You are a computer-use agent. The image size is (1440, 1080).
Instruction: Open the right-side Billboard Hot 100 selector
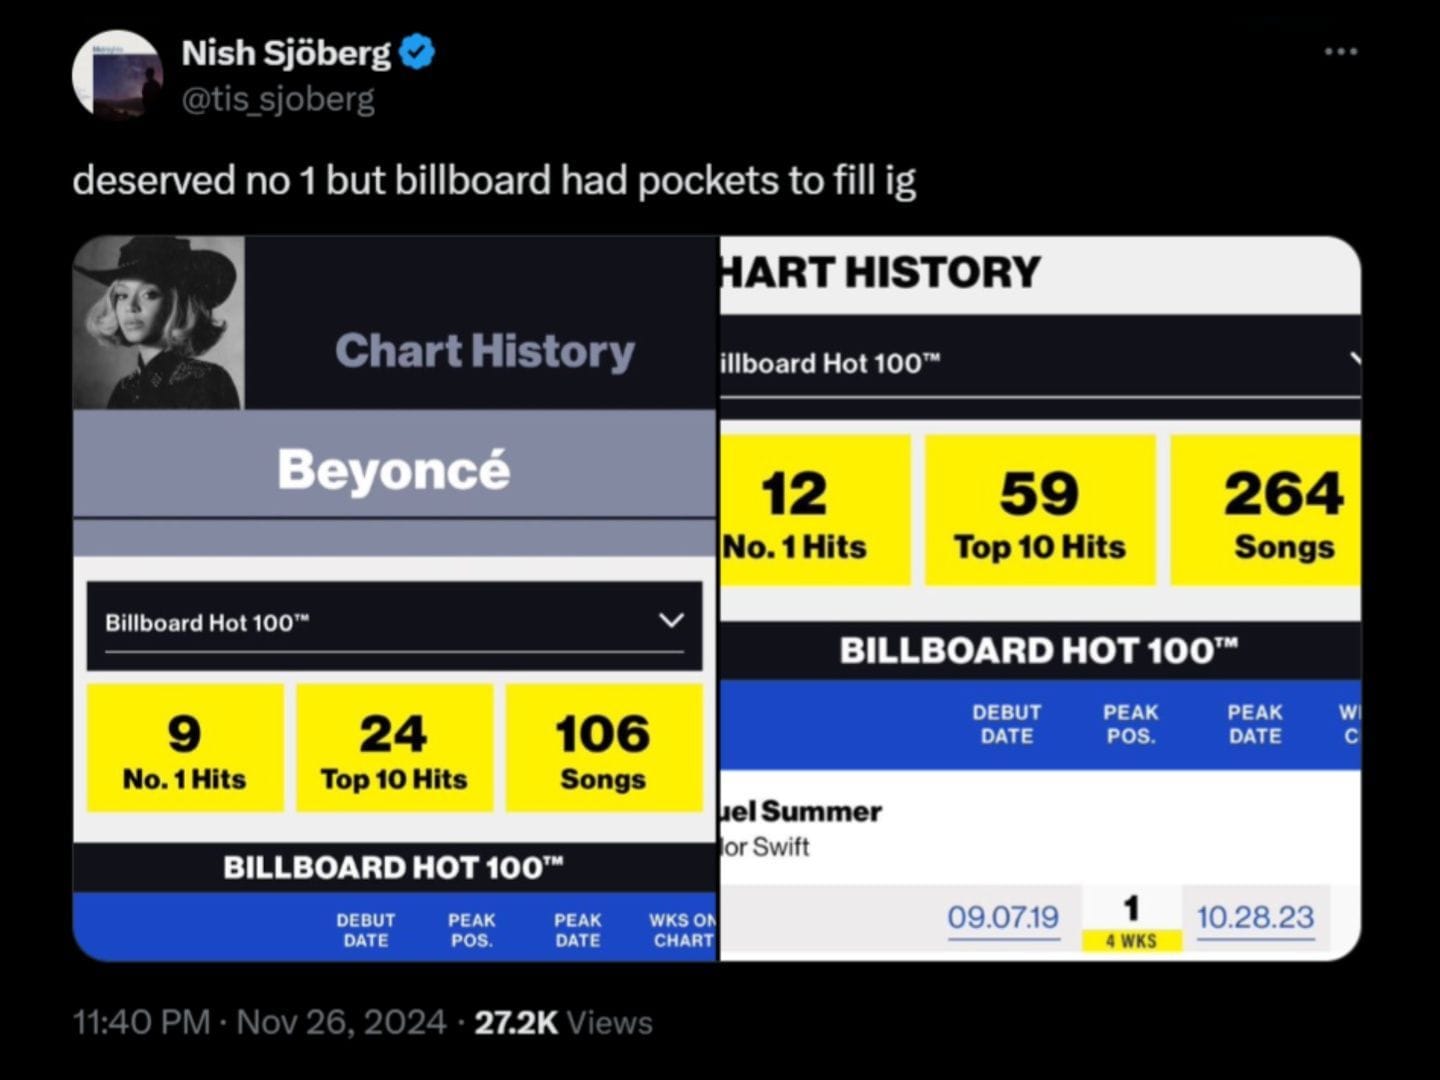1040,363
